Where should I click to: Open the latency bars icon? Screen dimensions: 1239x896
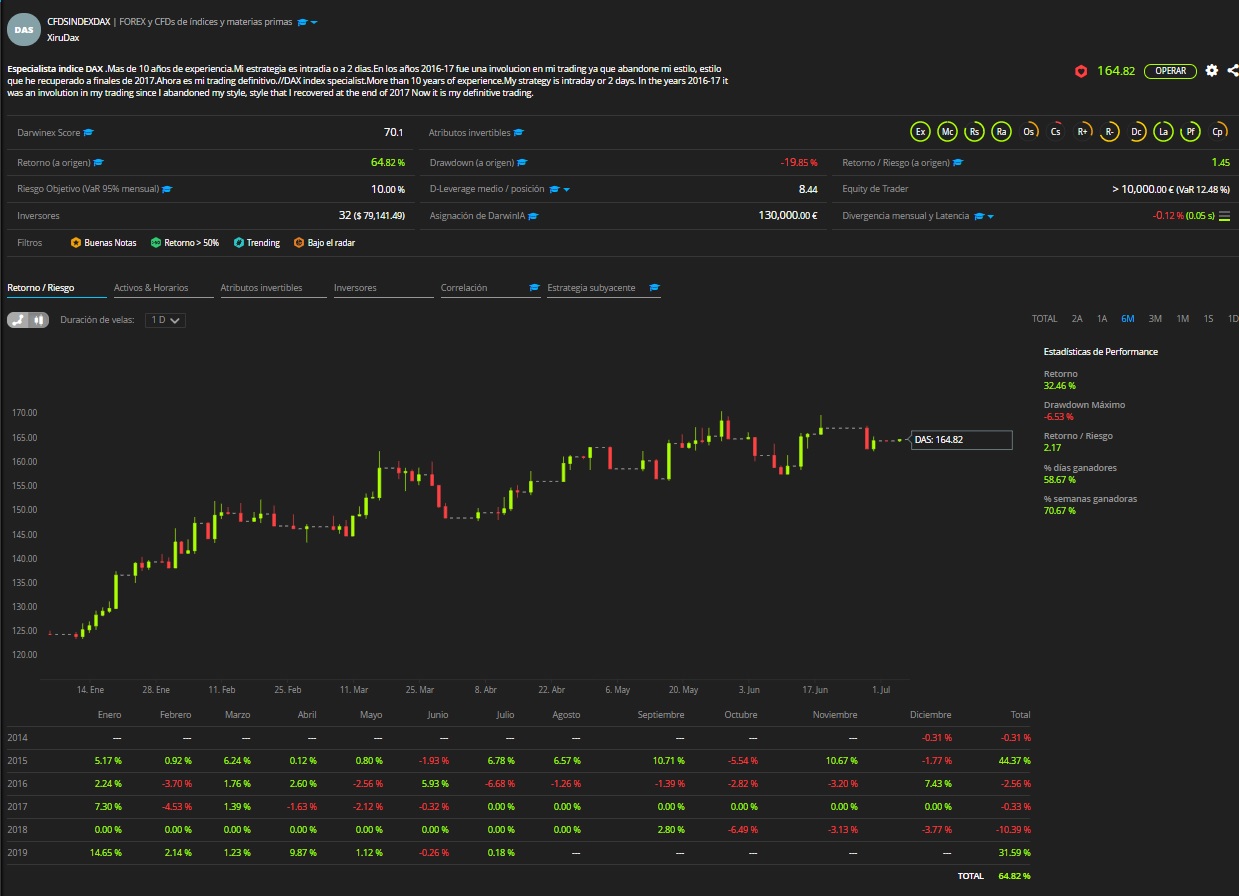[1224, 215]
